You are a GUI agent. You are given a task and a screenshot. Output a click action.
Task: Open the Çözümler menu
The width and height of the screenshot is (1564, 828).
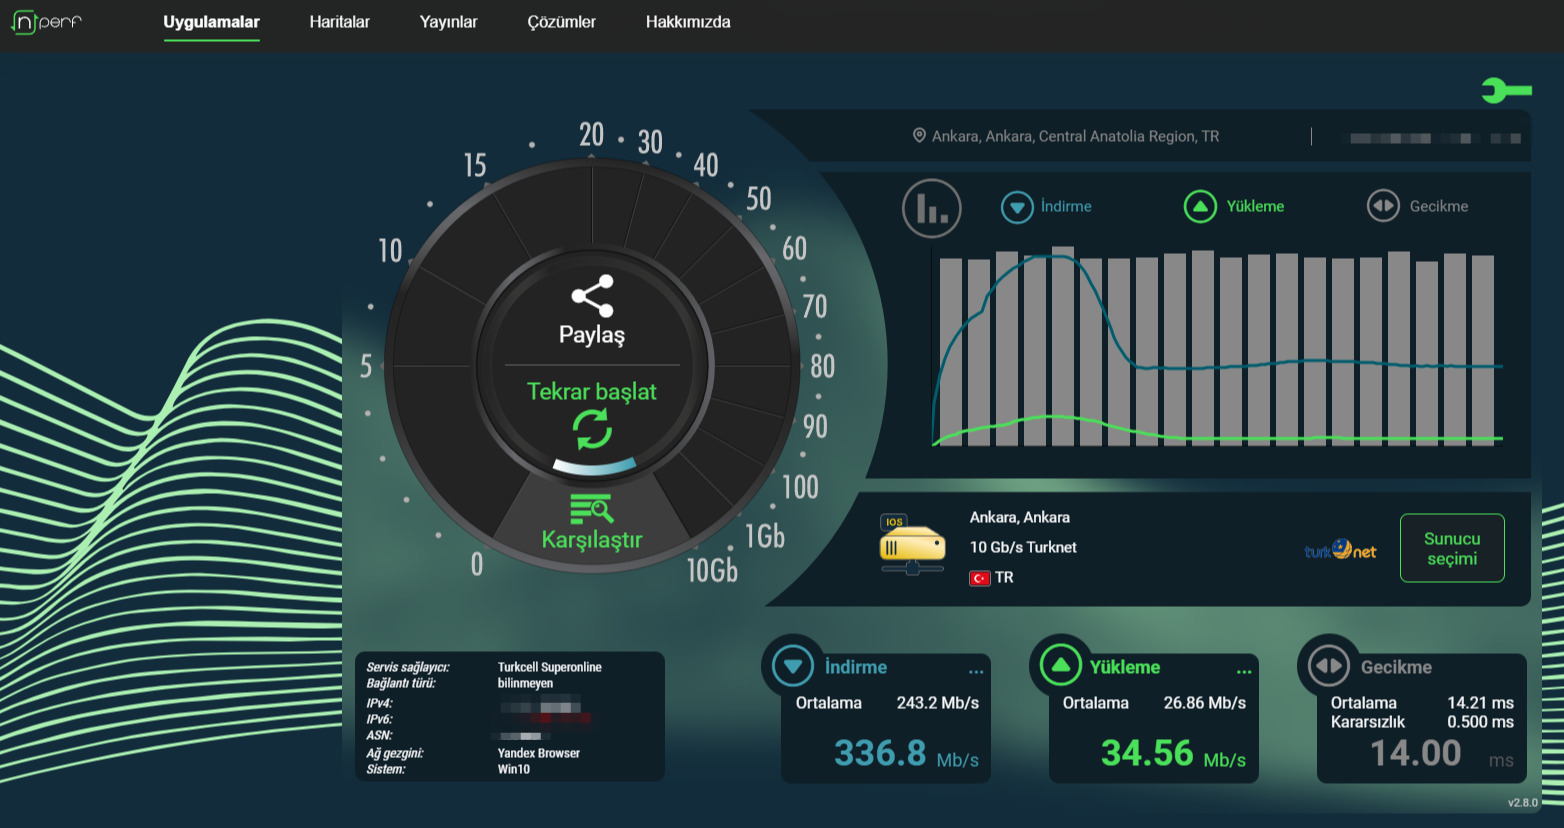pyautogui.click(x=561, y=22)
